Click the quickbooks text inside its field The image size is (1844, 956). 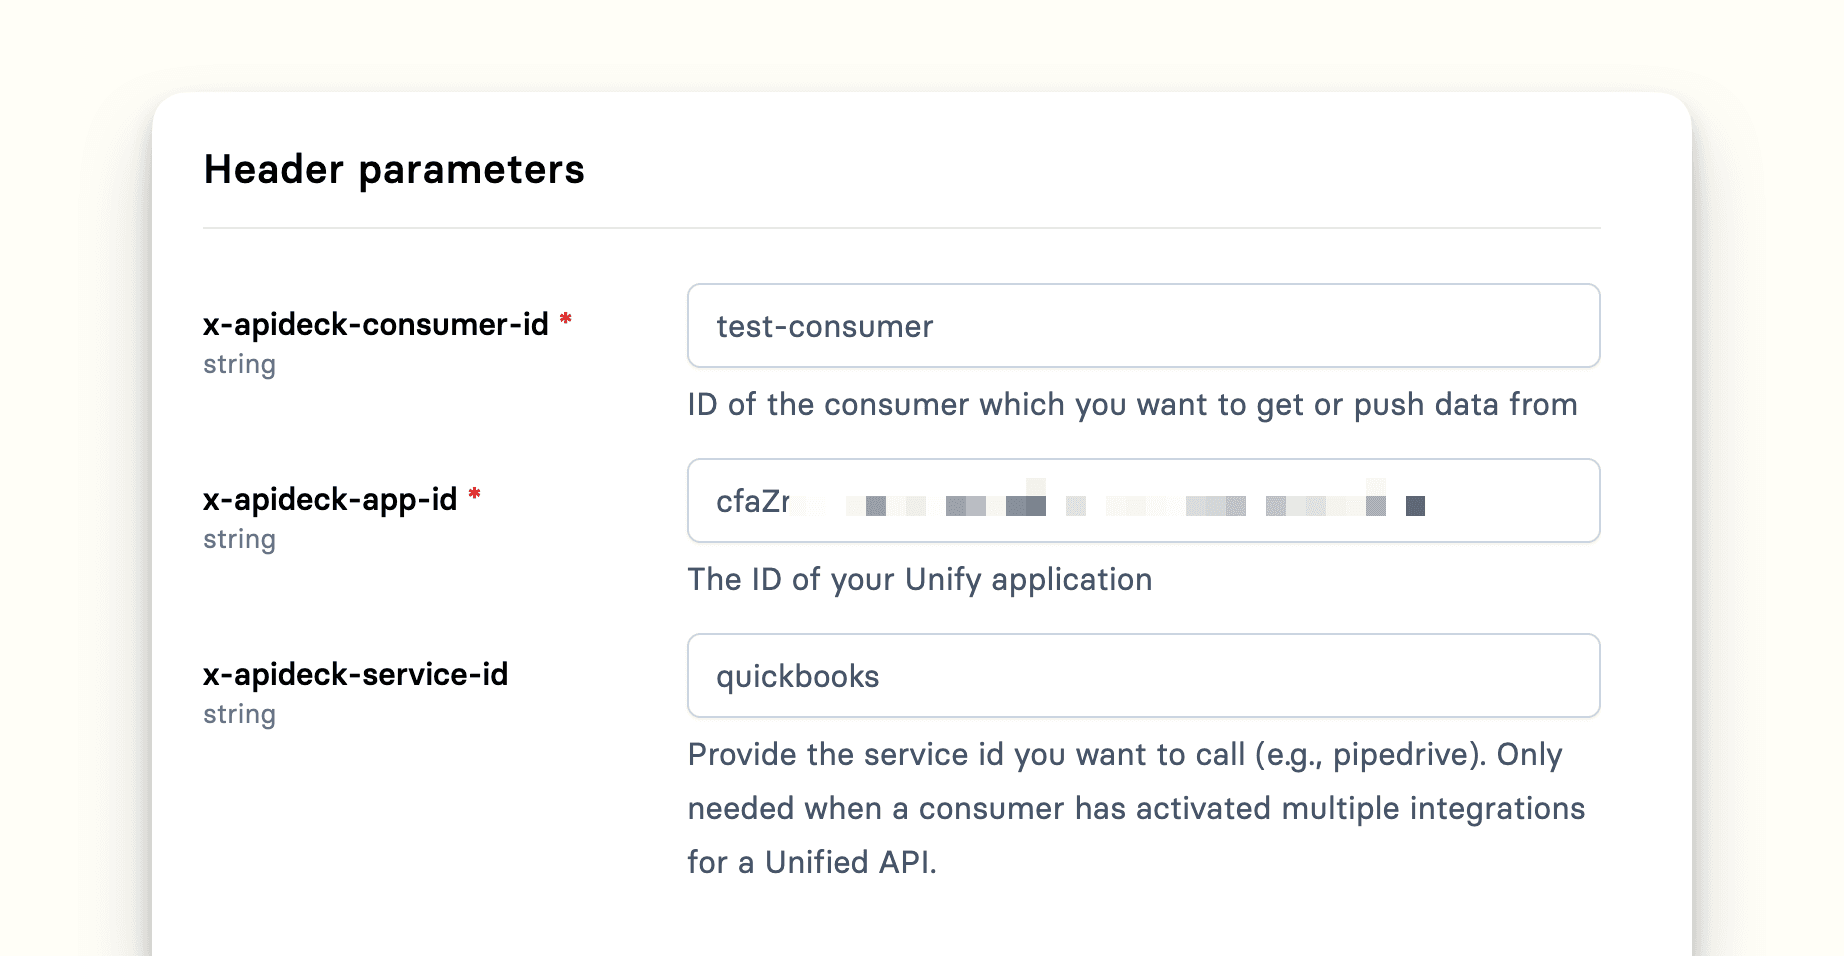coord(797,675)
